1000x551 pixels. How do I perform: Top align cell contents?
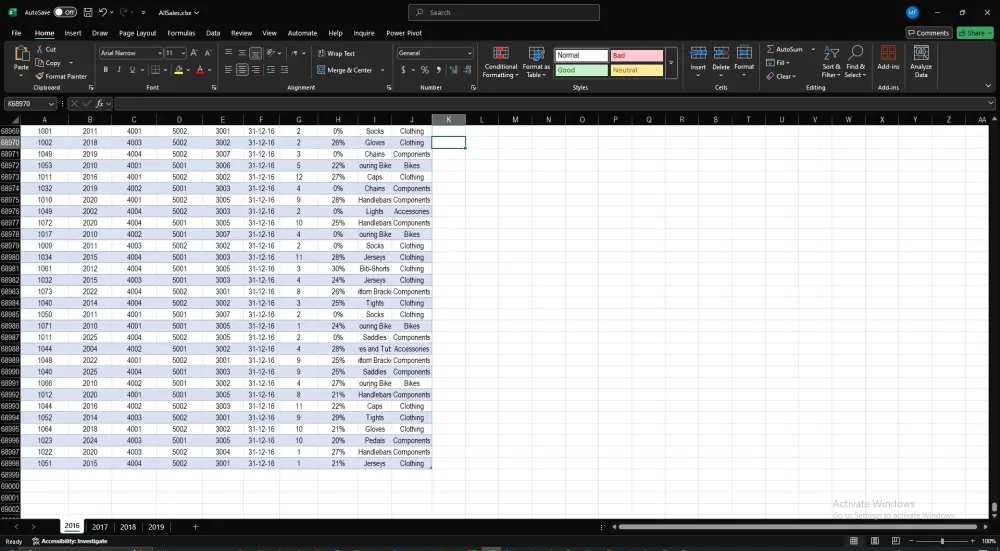(228, 53)
